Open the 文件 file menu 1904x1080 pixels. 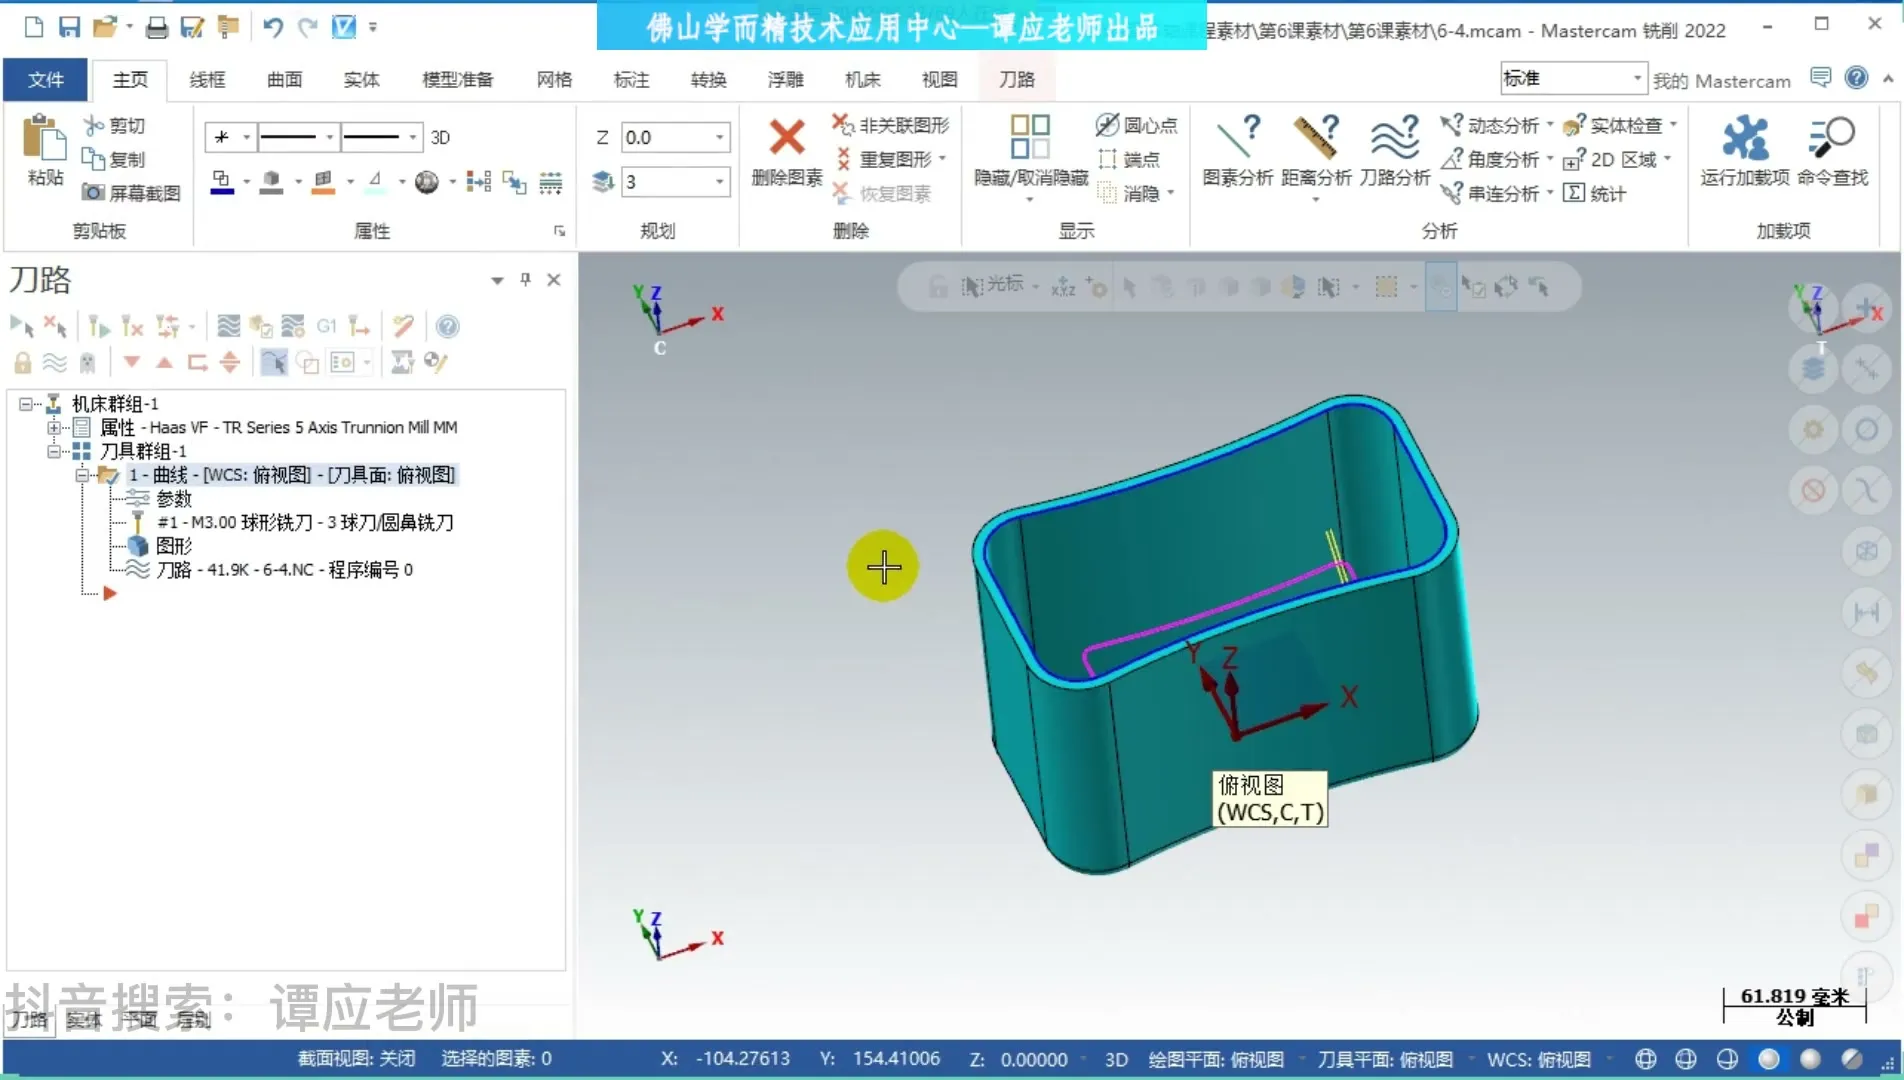tap(45, 79)
